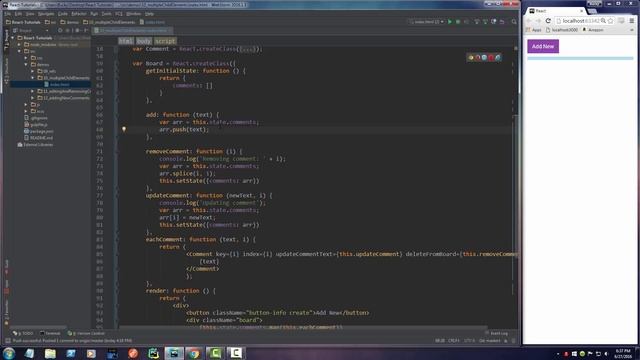Collapse the React Tutorials root folder

(x=13, y=38)
